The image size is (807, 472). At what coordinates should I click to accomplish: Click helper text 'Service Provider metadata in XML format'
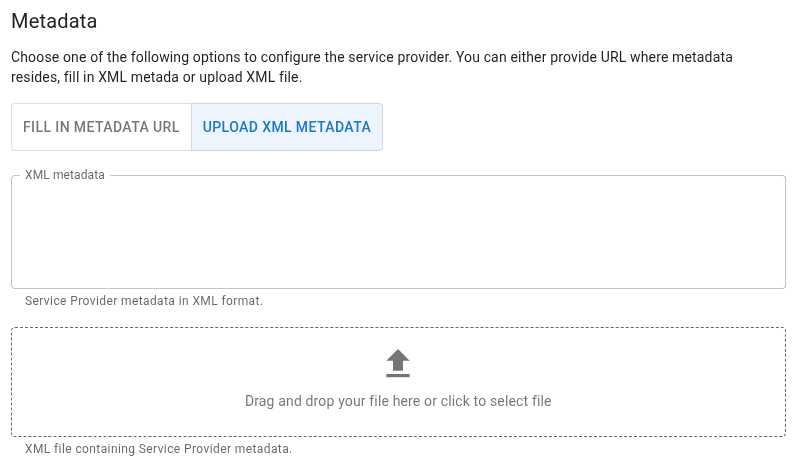point(144,300)
